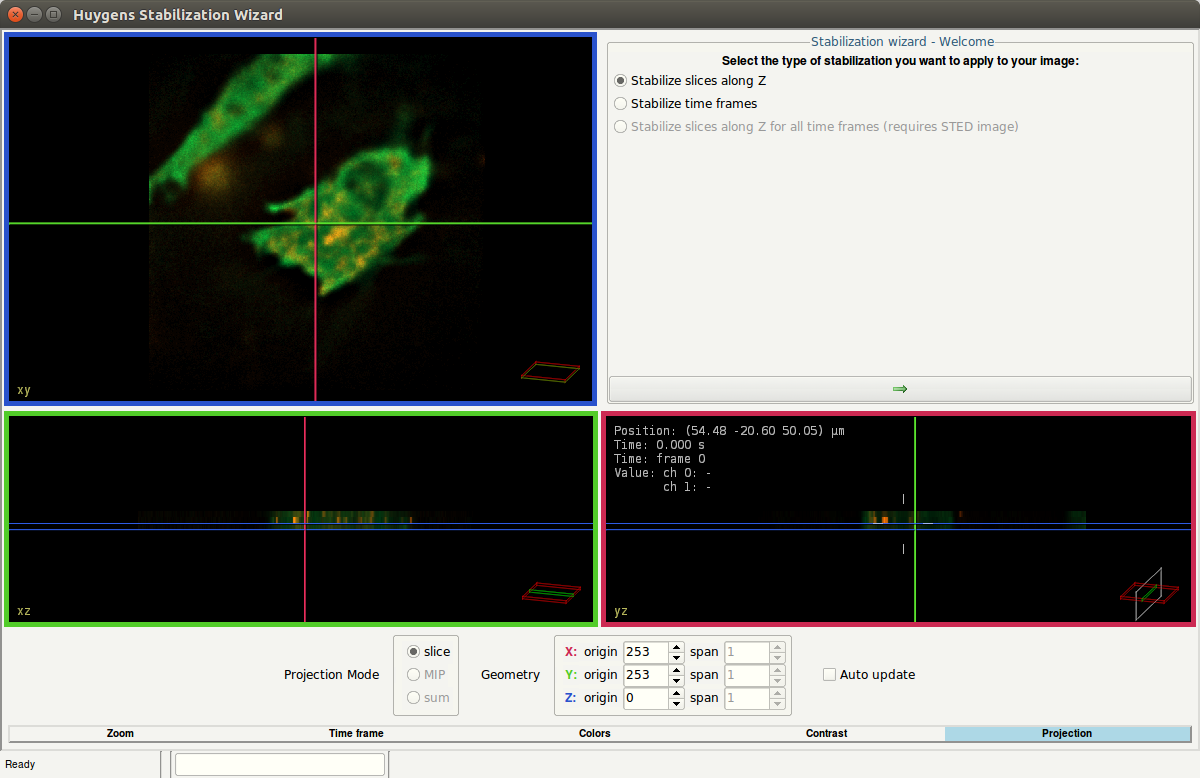Click the xz view orientation box icon
Viewport: 1200px width, 778px height.
550,592
